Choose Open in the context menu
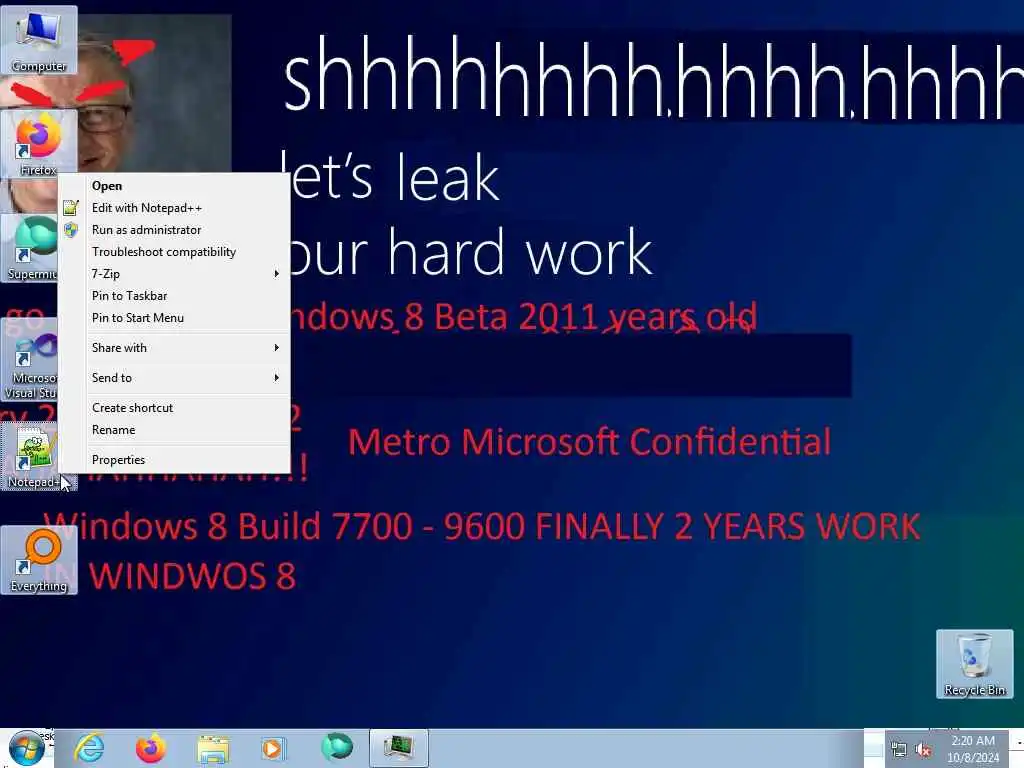 coord(175,185)
